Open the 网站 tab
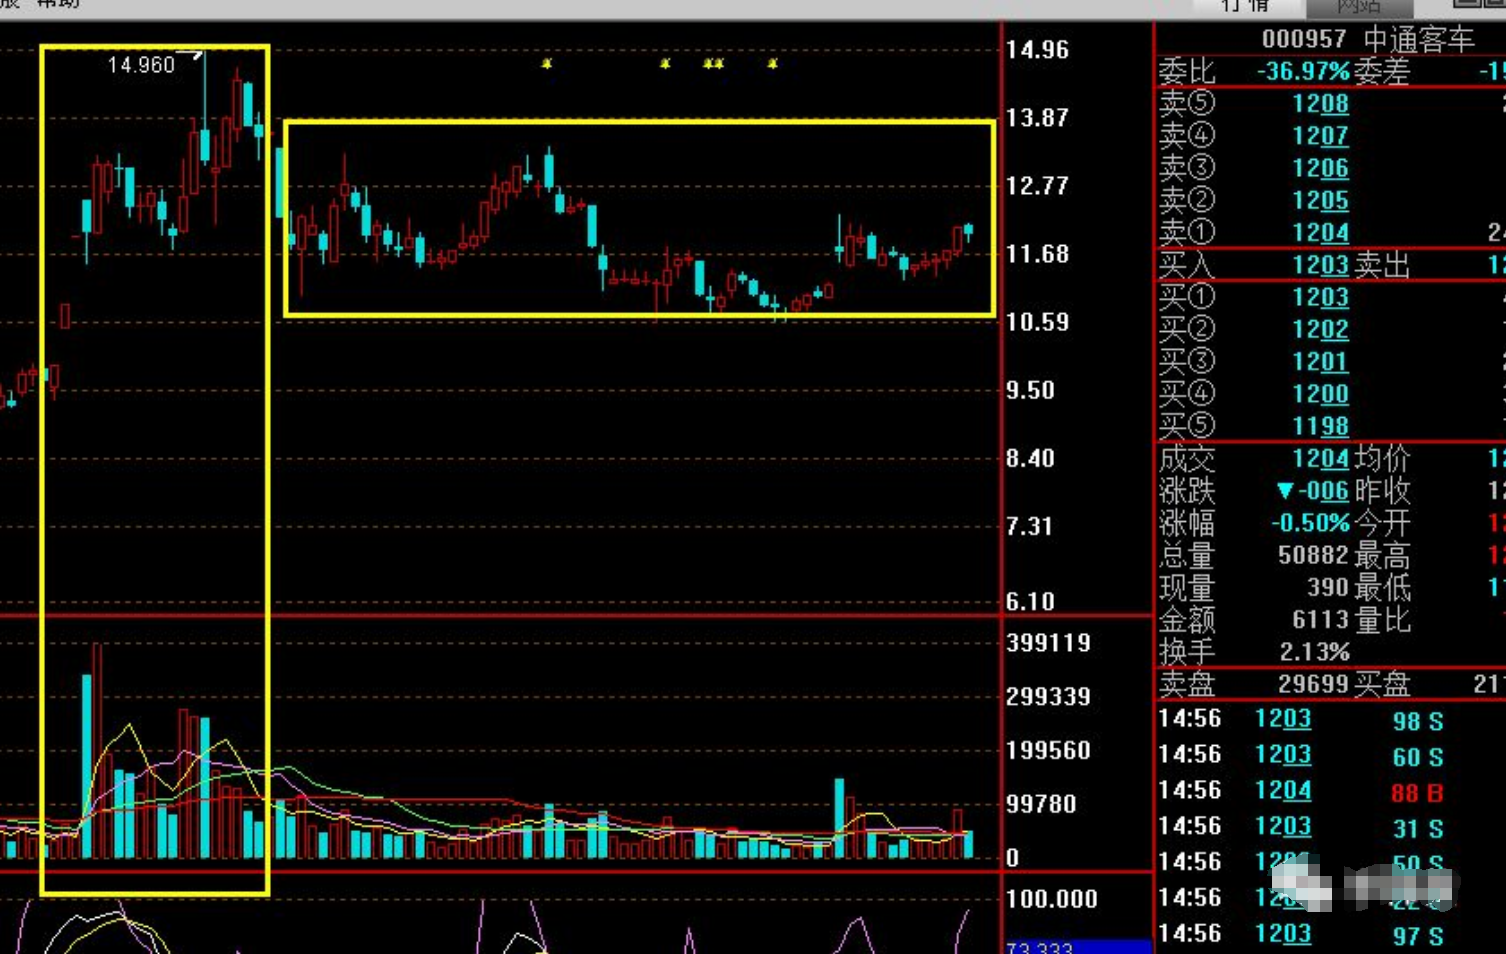The width and height of the screenshot is (1506, 954). pos(1358,7)
